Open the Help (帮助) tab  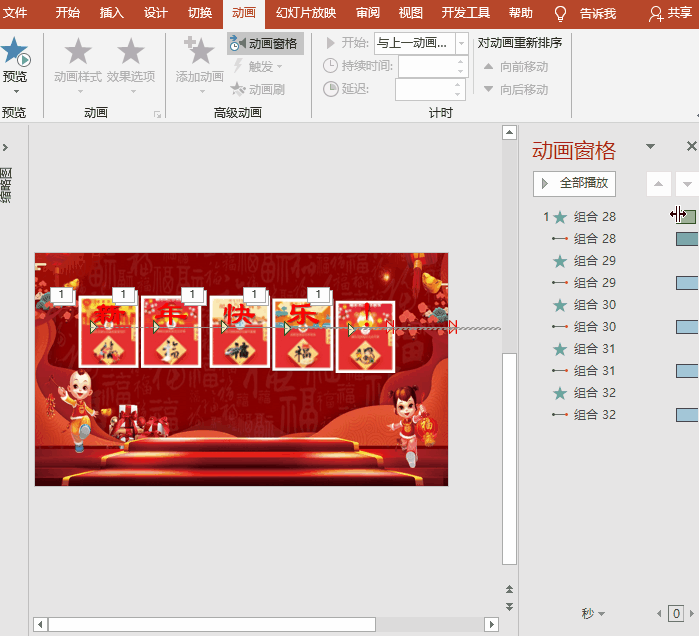coord(521,13)
